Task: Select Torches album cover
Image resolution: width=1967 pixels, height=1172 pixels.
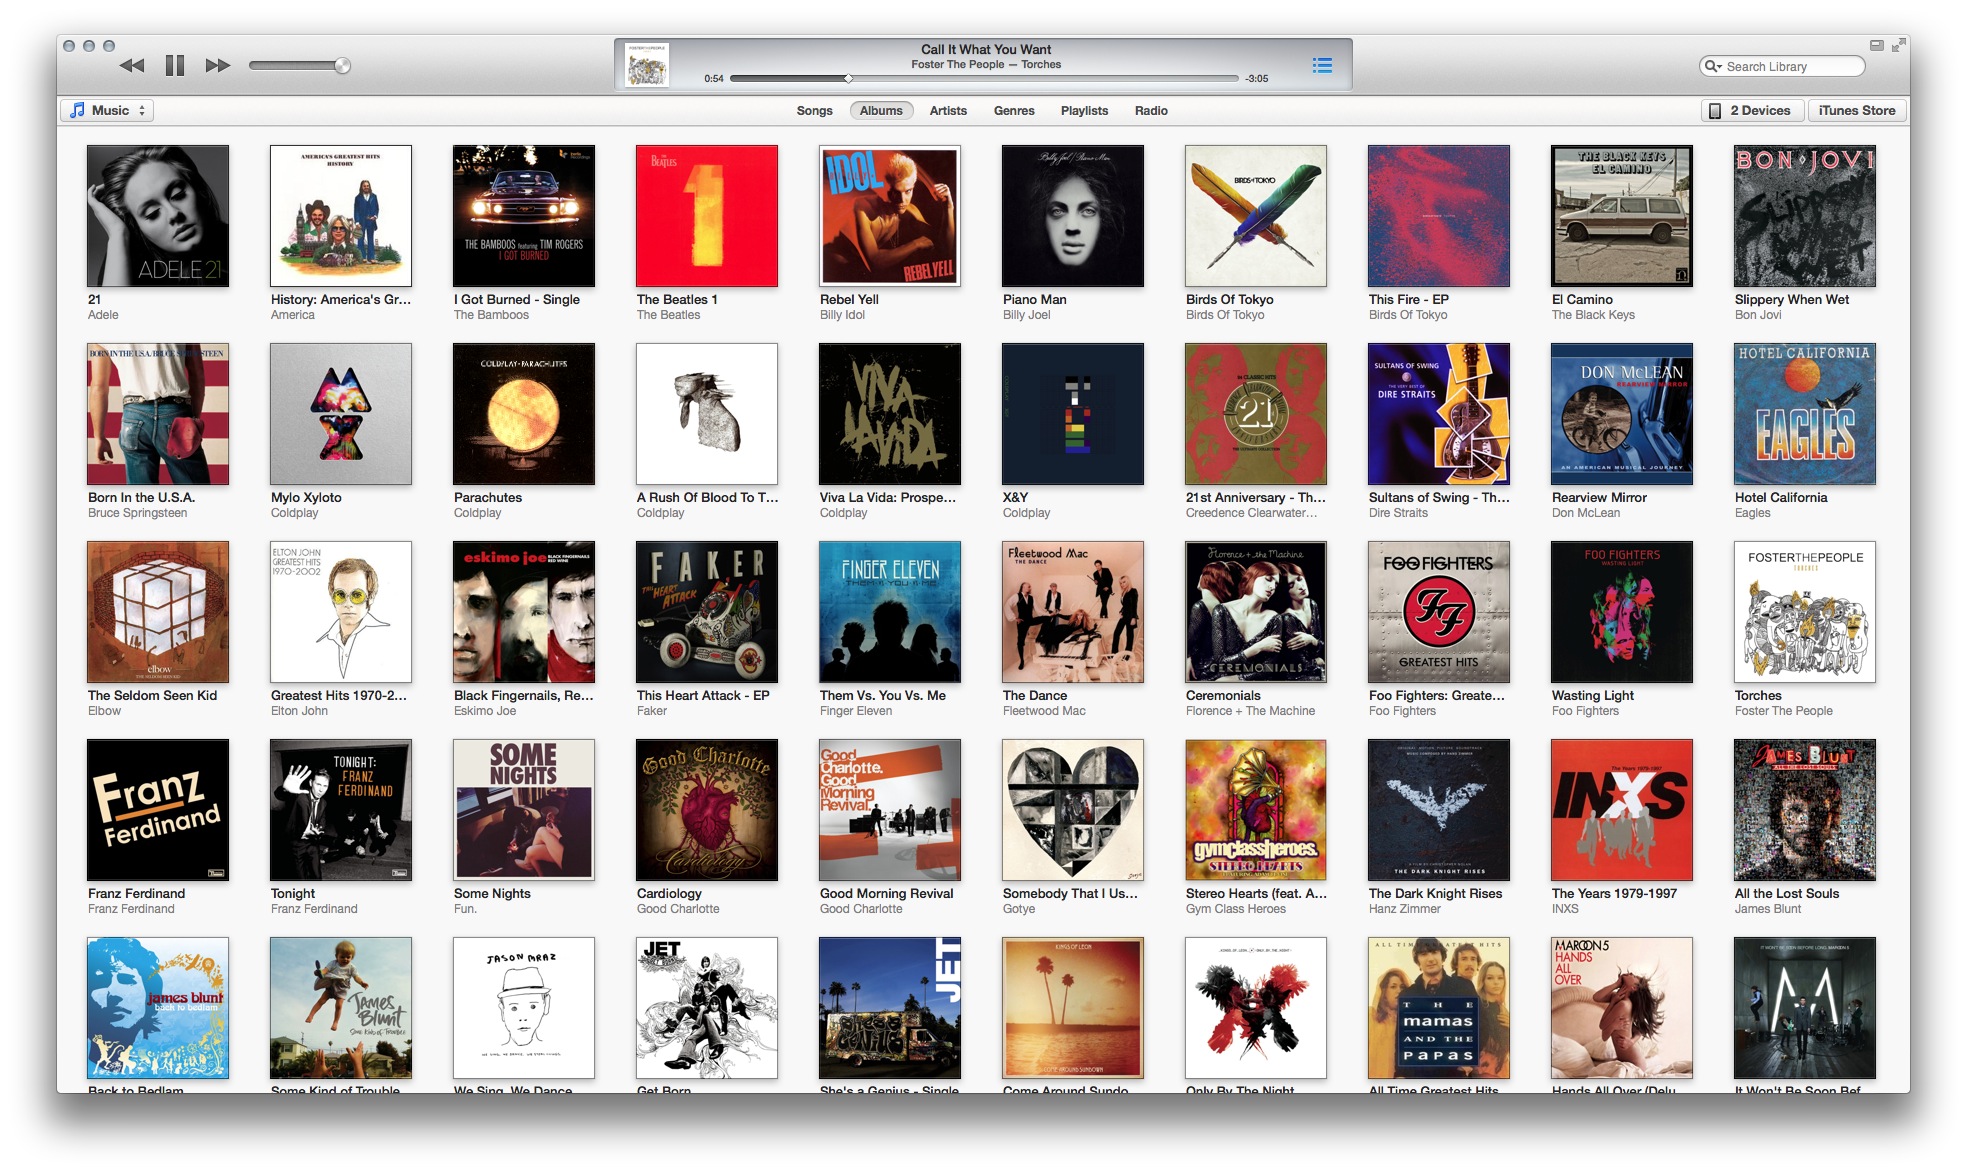Action: coord(1805,612)
